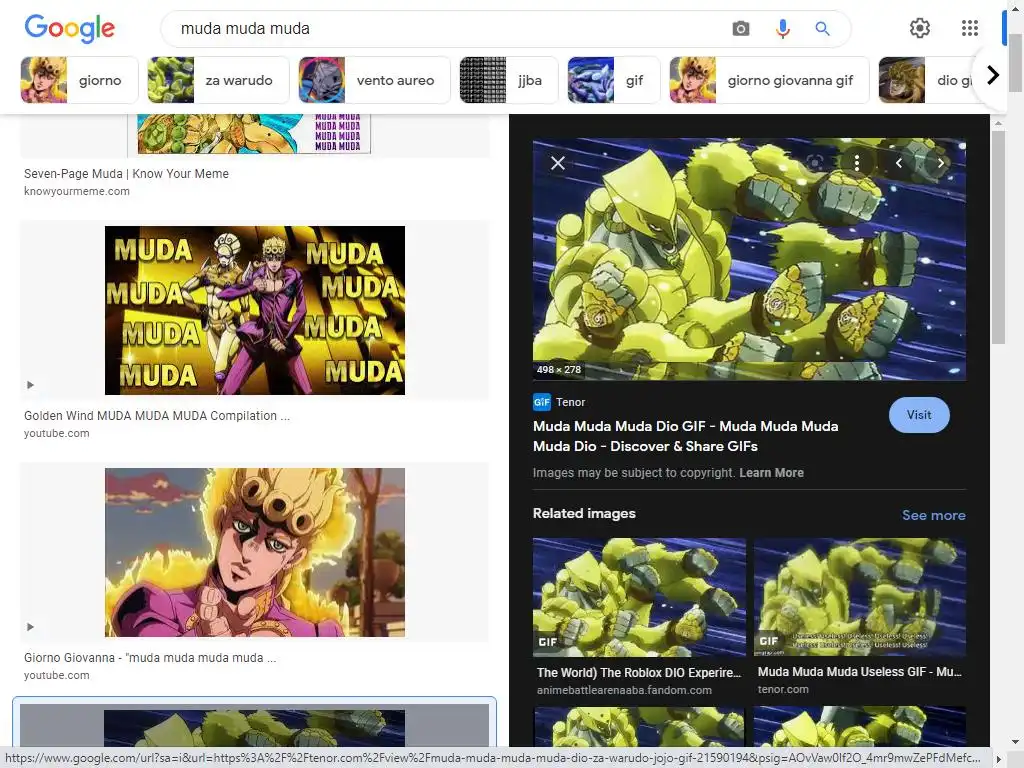Close the image preview panel

pos(558,163)
